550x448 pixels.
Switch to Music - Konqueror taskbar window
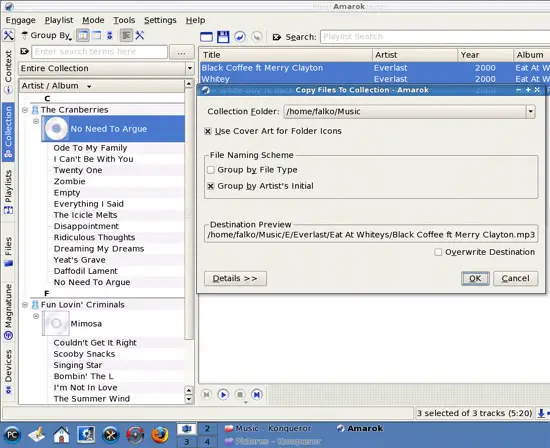[268, 428]
